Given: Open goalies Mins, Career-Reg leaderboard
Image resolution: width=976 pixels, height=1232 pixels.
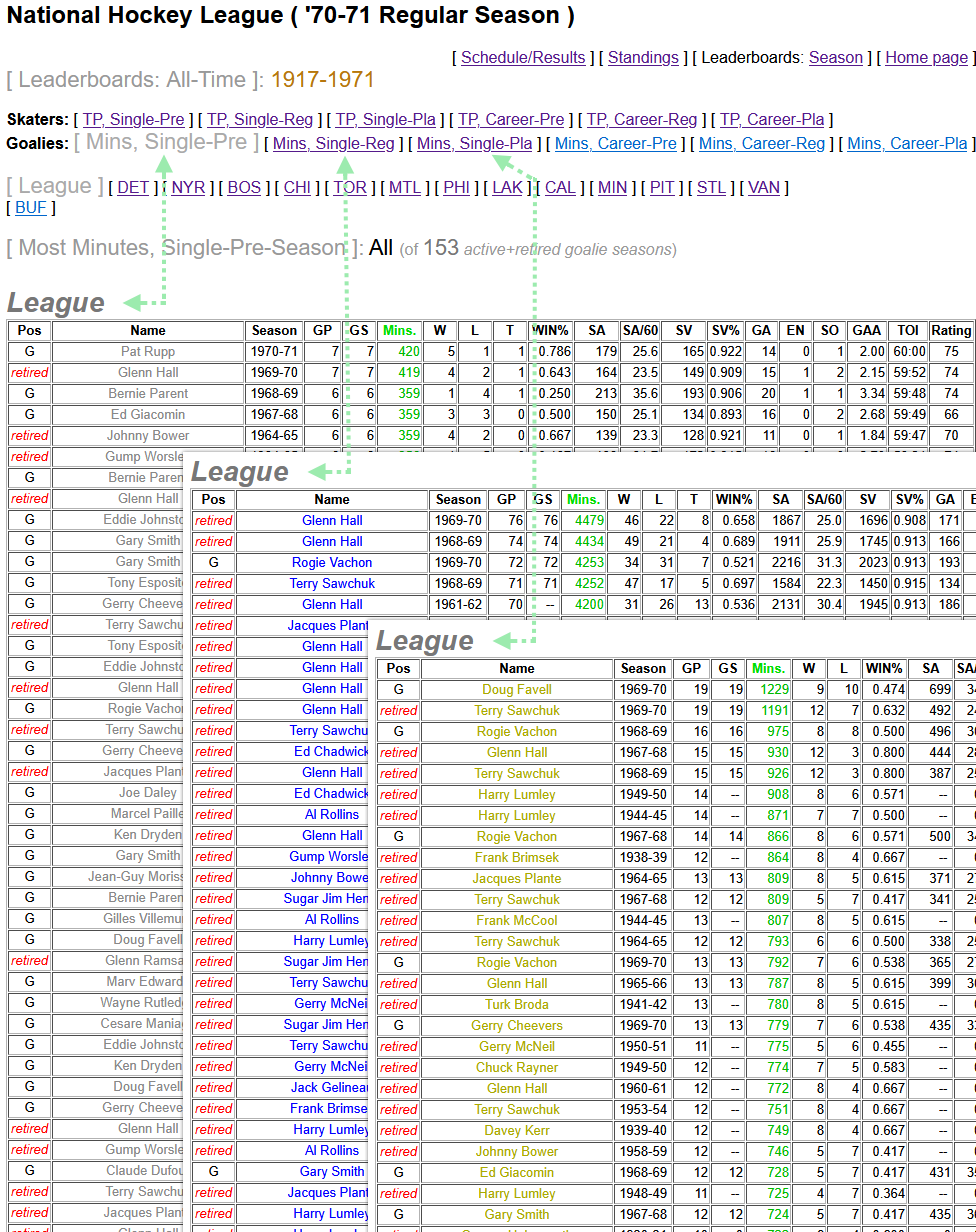Looking at the screenshot, I should point(762,144).
